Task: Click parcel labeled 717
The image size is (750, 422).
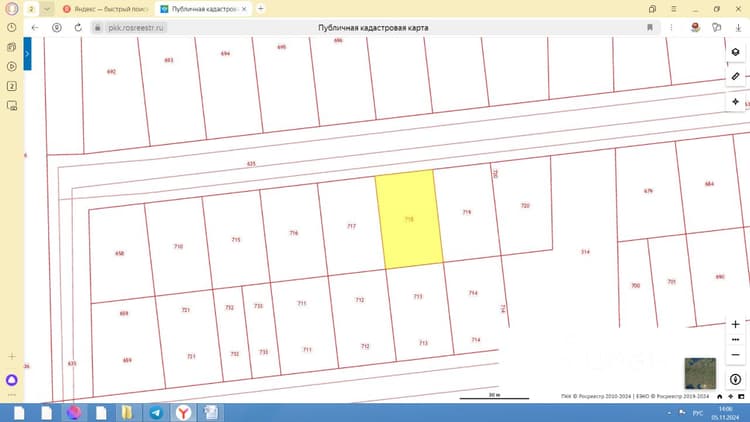Action: [x=352, y=226]
